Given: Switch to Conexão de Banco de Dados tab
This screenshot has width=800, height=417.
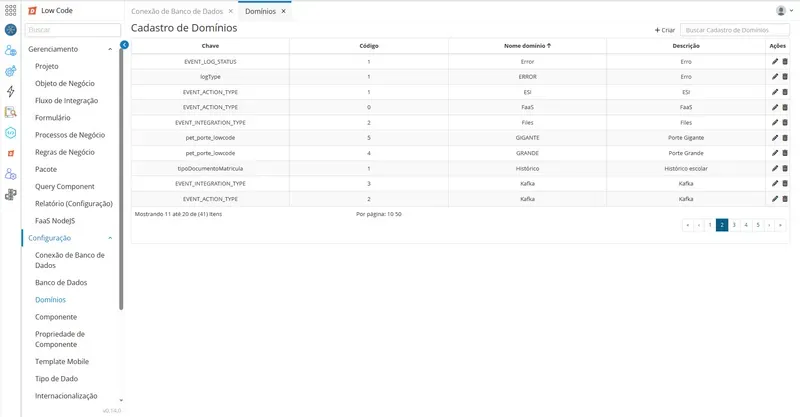Looking at the screenshot, I should [x=177, y=11].
